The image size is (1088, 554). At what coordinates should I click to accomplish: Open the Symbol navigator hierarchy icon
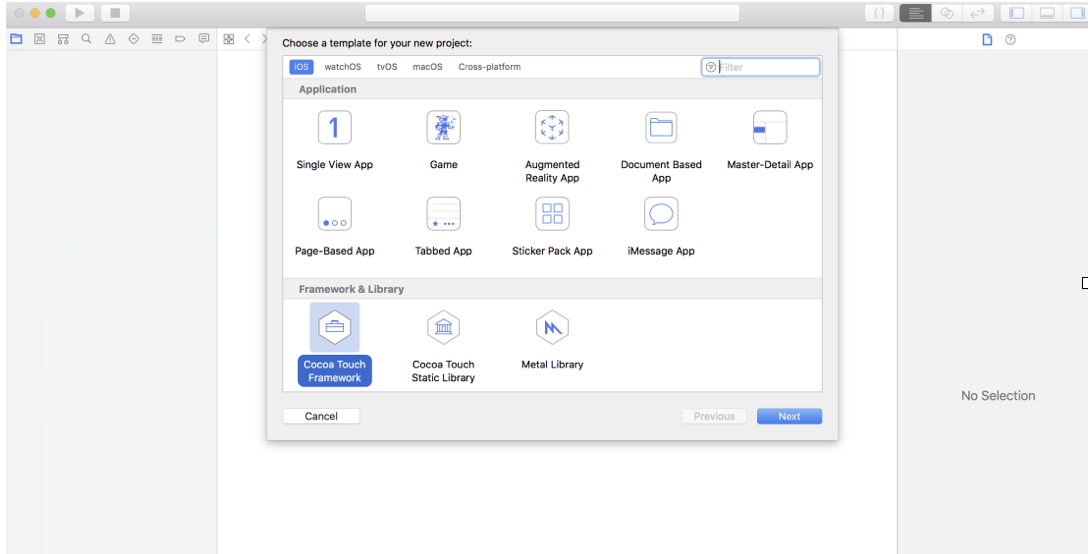click(x=63, y=39)
